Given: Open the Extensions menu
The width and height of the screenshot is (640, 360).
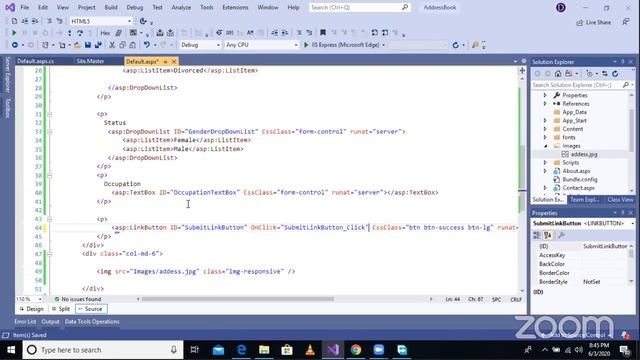Looking at the screenshot, I should [x=235, y=7].
